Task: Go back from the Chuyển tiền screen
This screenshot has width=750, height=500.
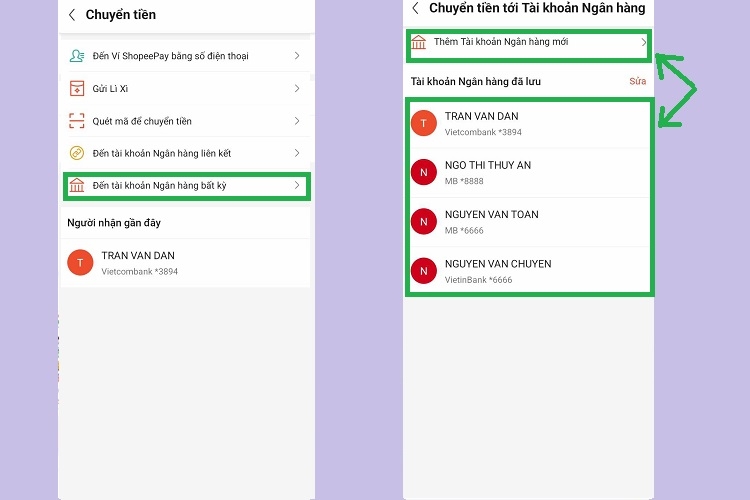Action: click(72, 15)
